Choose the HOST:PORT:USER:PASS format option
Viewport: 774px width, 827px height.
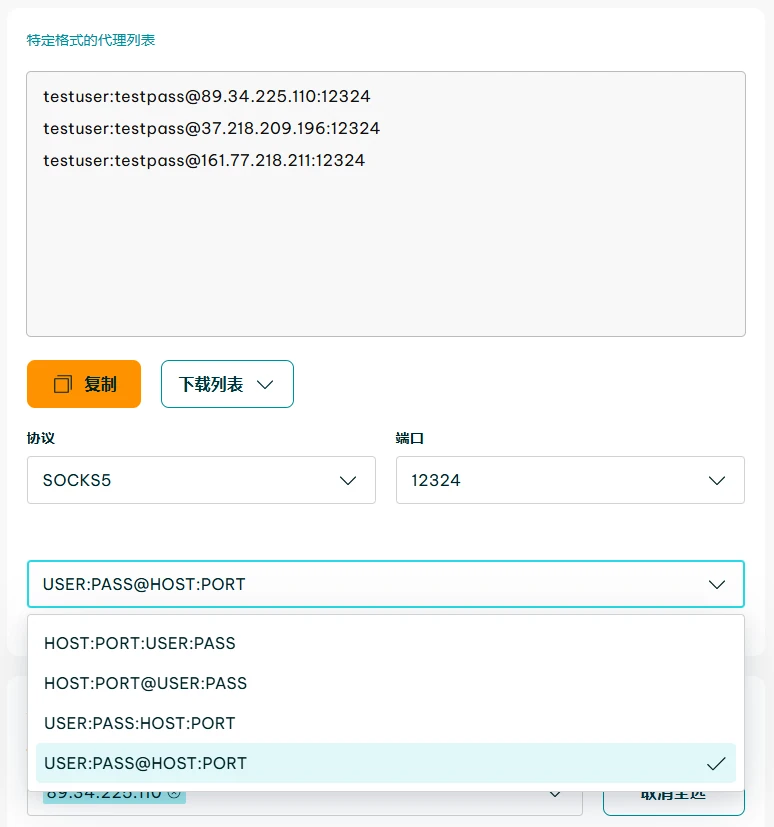coord(140,644)
